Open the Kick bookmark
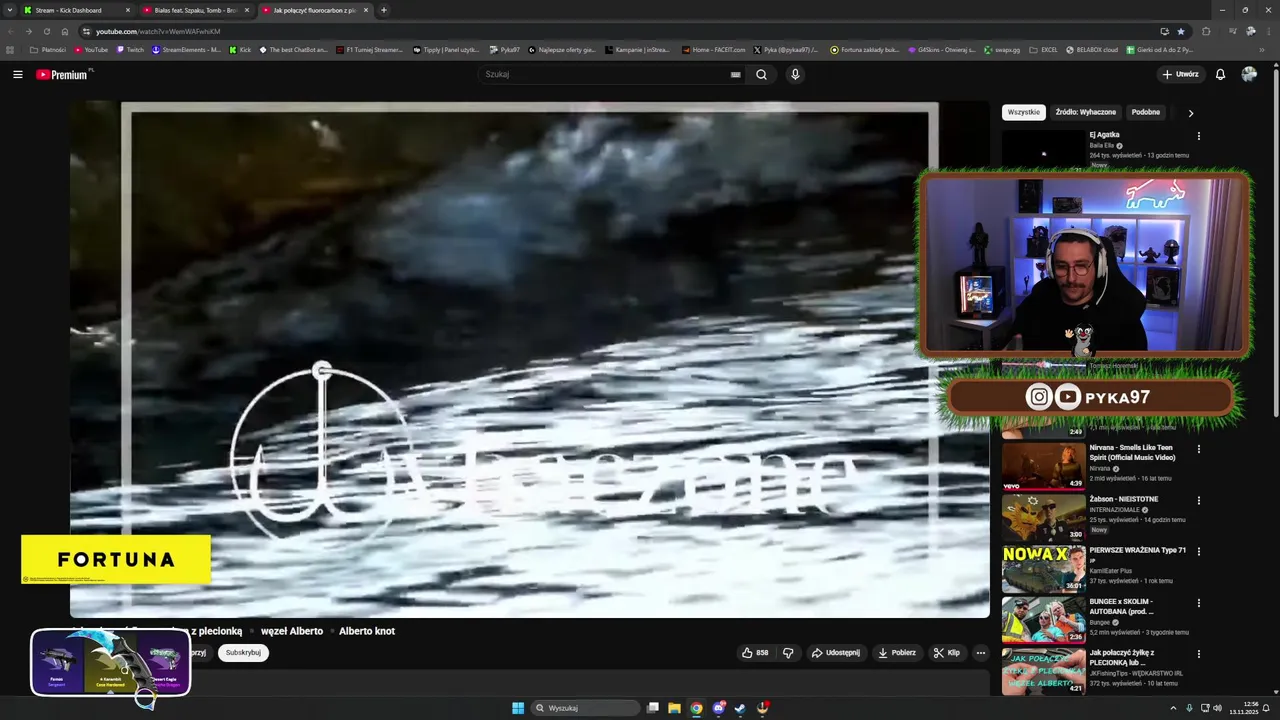 pyautogui.click(x=240, y=49)
